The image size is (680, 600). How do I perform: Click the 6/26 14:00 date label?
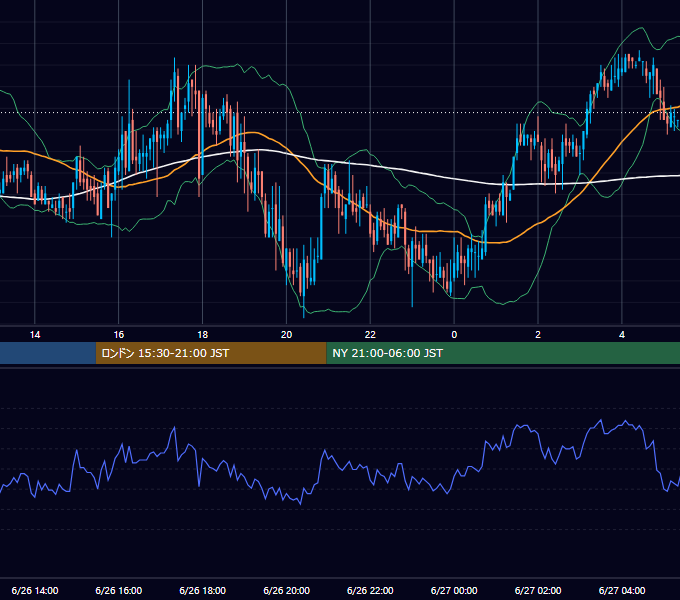pos(35,590)
